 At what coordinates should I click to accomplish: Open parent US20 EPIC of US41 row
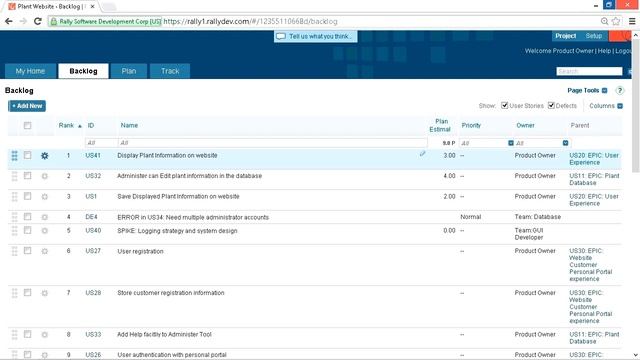[x=594, y=159]
